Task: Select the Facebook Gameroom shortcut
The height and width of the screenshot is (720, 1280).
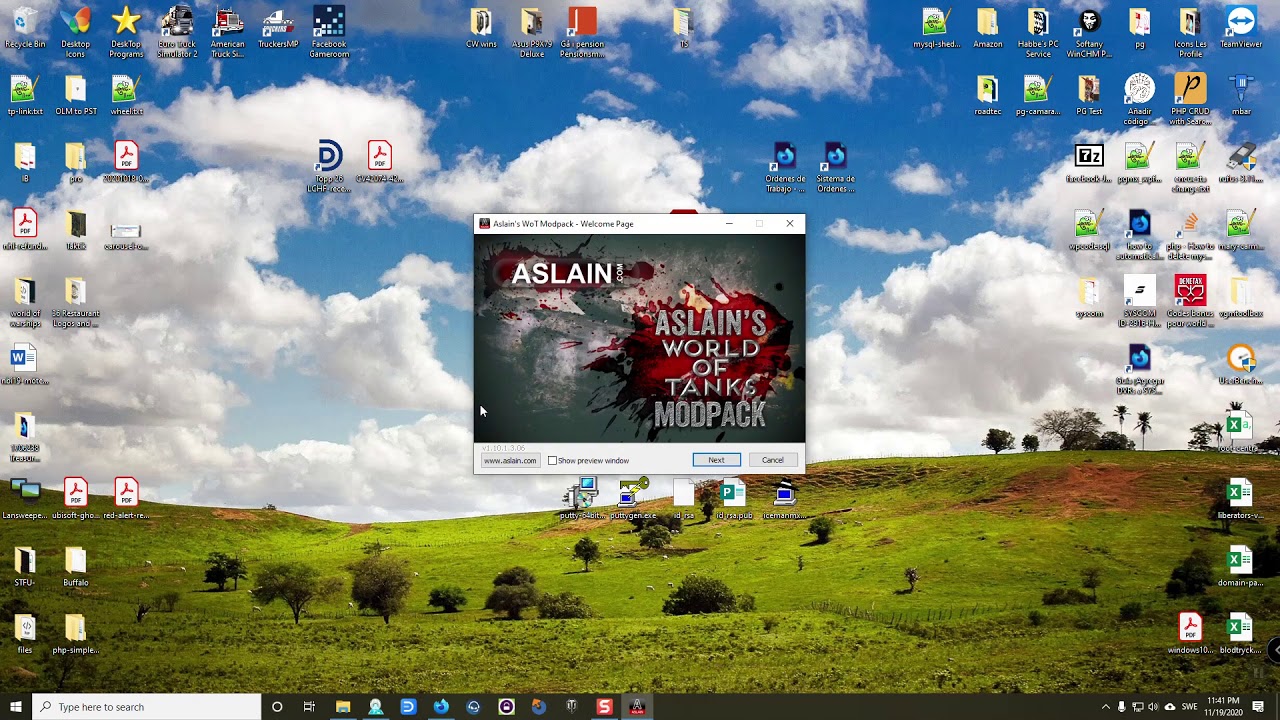Action: click(x=329, y=32)
